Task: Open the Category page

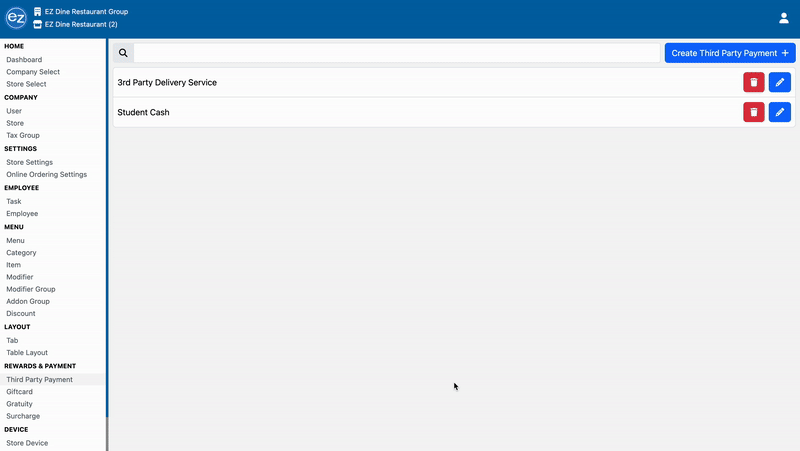Action: tap(21, 253)
